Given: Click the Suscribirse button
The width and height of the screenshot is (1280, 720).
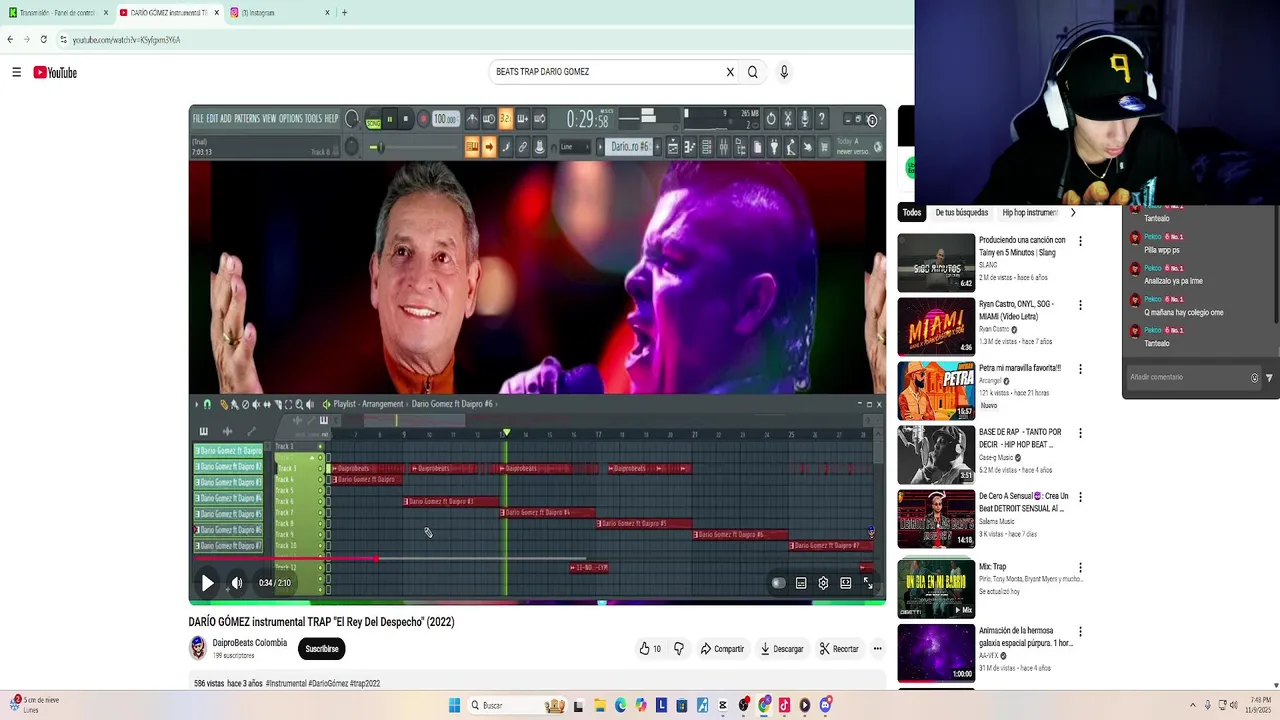Looking at the screenshot, I should pos(321,649).
